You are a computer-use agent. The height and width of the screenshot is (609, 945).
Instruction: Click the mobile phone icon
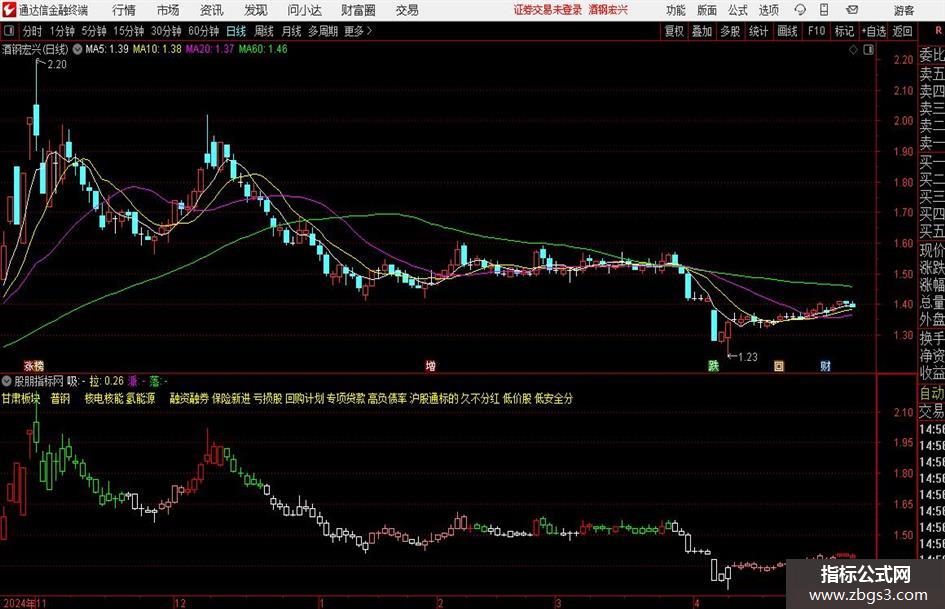(824, 10)
